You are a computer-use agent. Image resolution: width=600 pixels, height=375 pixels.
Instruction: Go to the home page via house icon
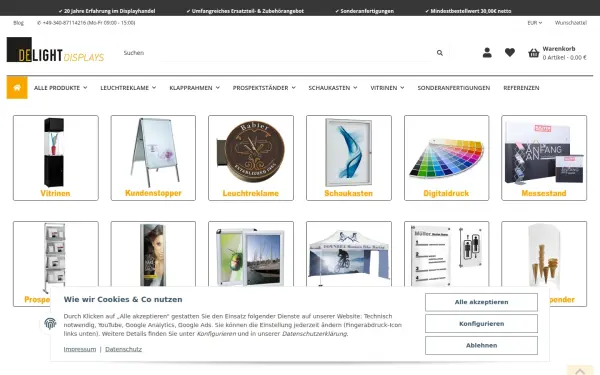(17, 88)
